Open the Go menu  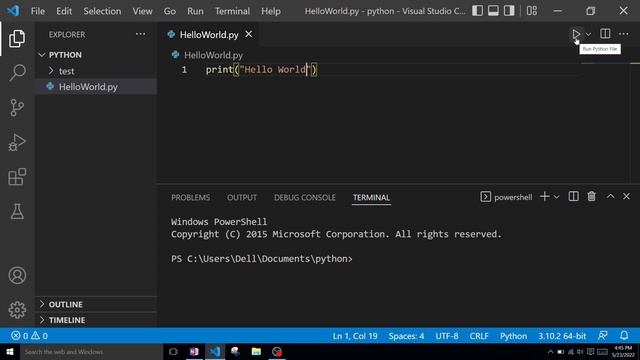point(170,11)
